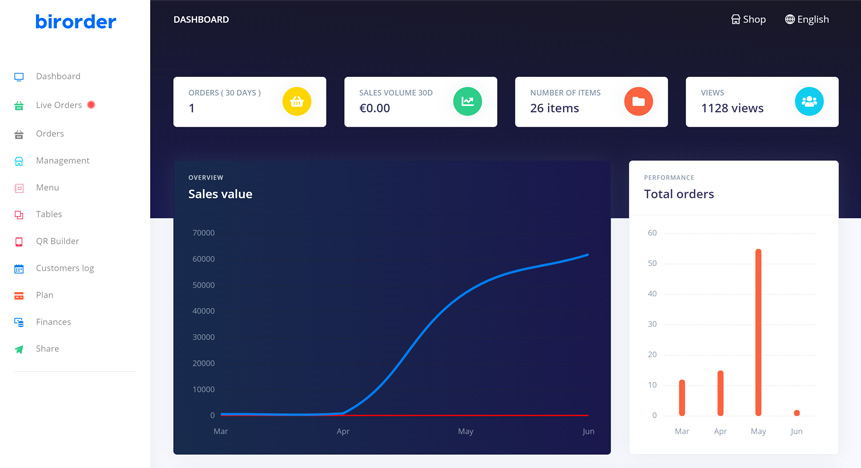The image size is (861, 468).
Task: Open the Menu sidebar entry
Action: click(48, 187)
